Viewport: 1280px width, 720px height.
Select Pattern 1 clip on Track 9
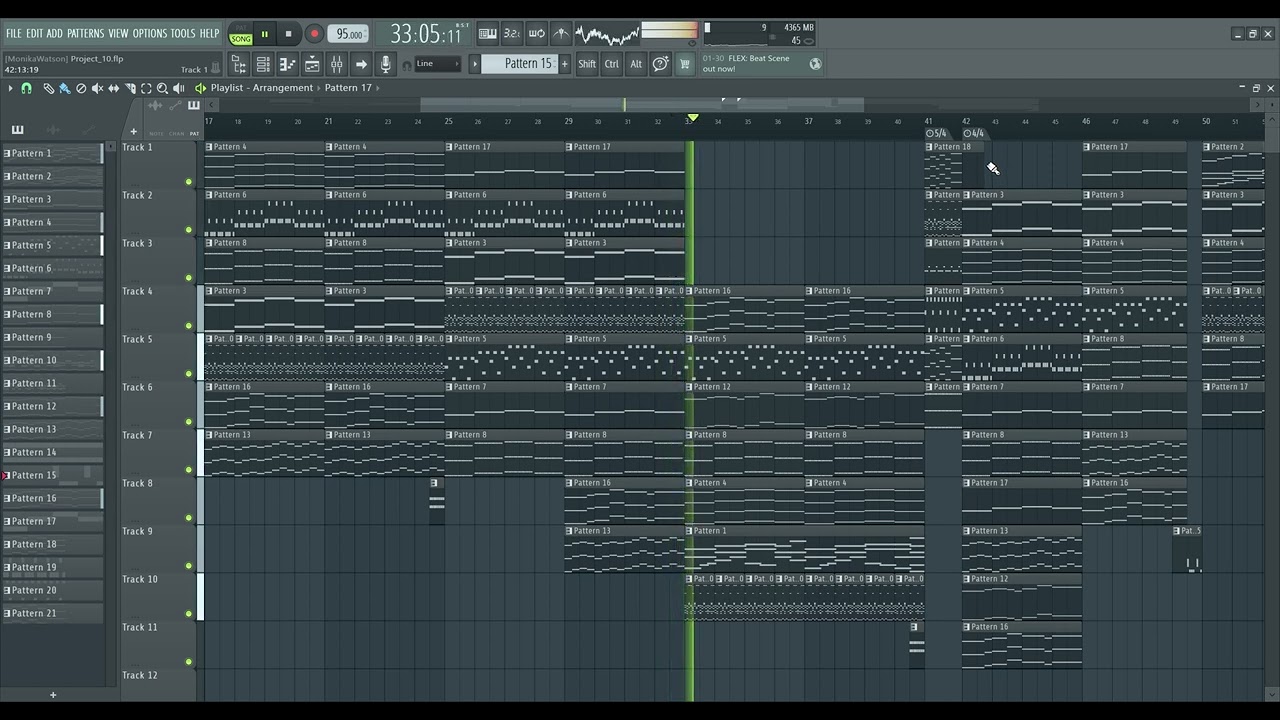804,549
